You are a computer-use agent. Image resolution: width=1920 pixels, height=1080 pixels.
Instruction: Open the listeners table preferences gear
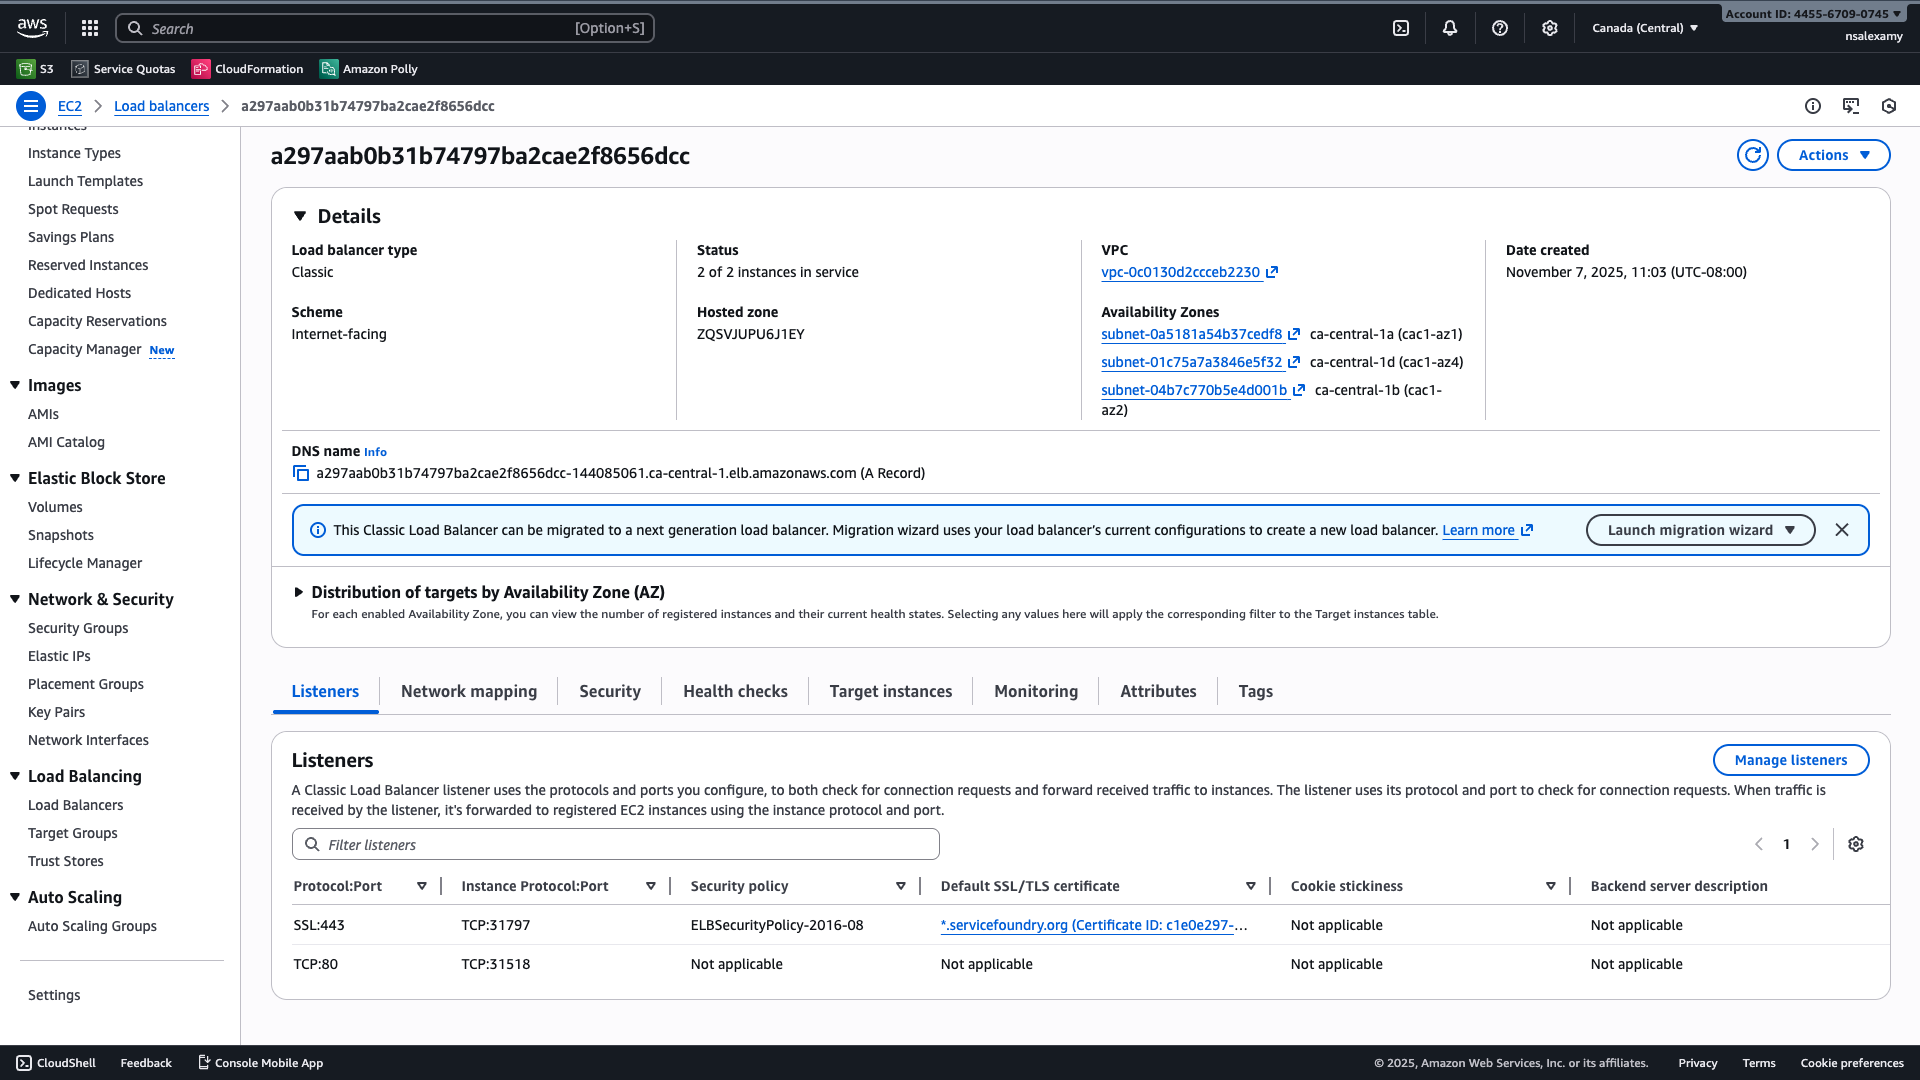pos(1856,844)
